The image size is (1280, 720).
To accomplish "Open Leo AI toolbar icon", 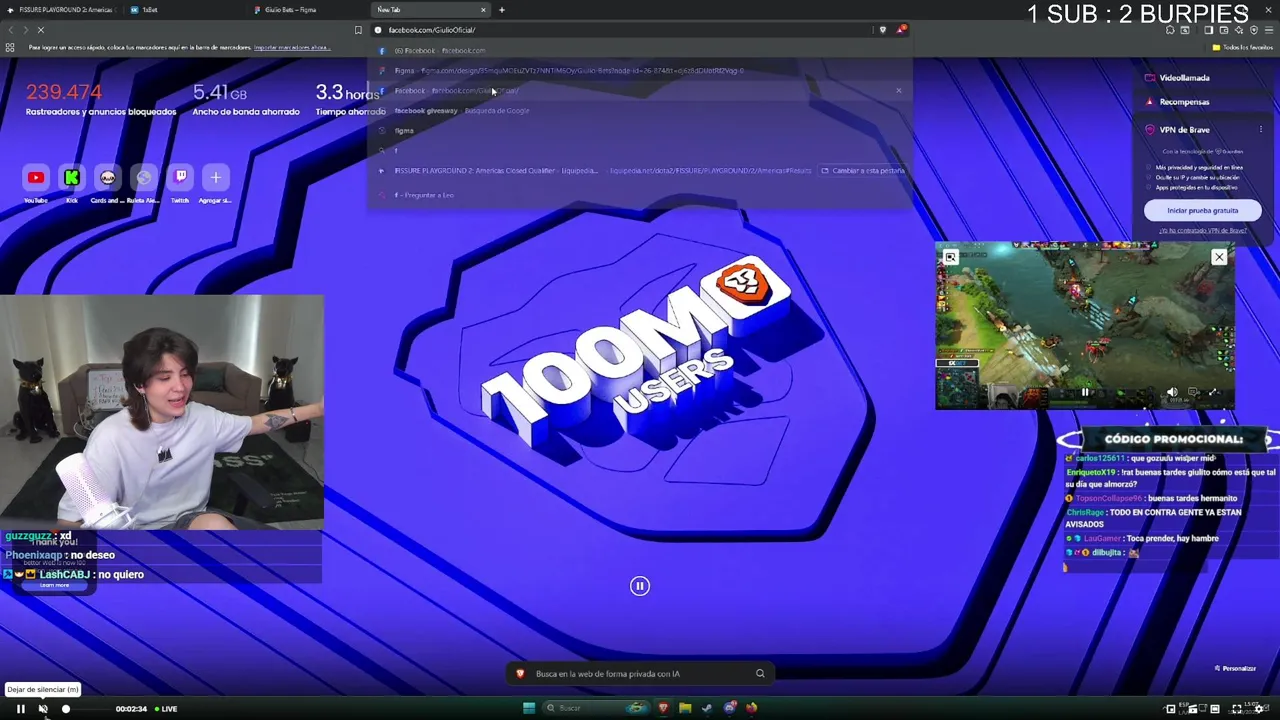I will pyautogui.click(x=1238, y=30).
